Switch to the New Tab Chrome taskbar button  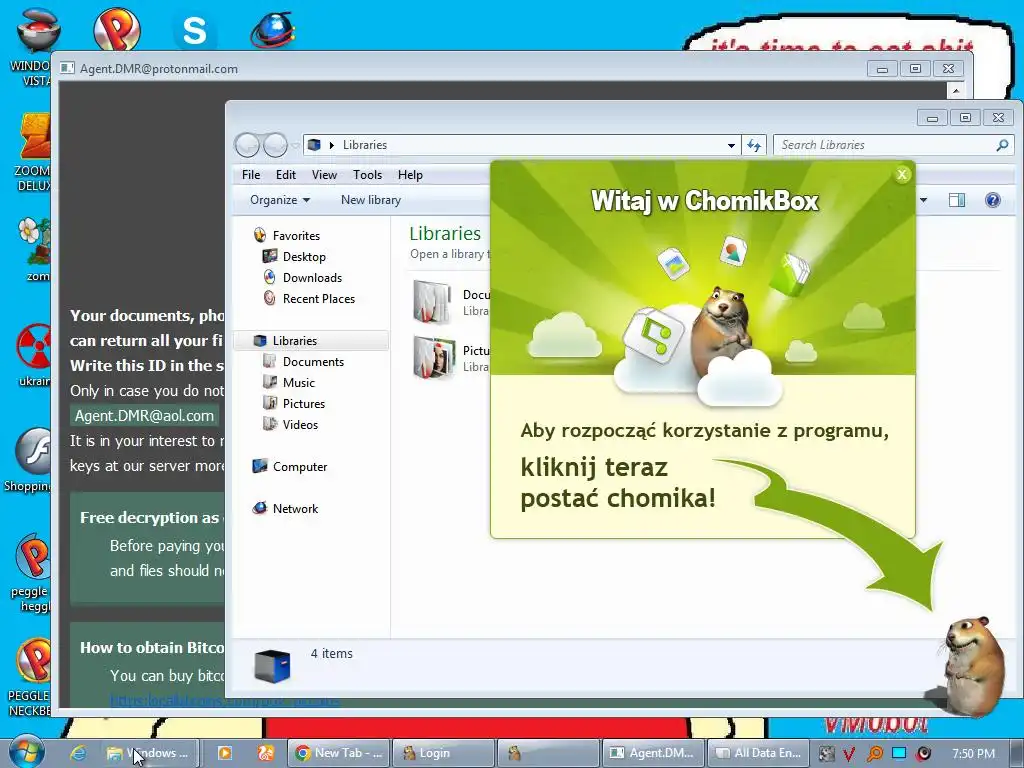coord(340,753)
